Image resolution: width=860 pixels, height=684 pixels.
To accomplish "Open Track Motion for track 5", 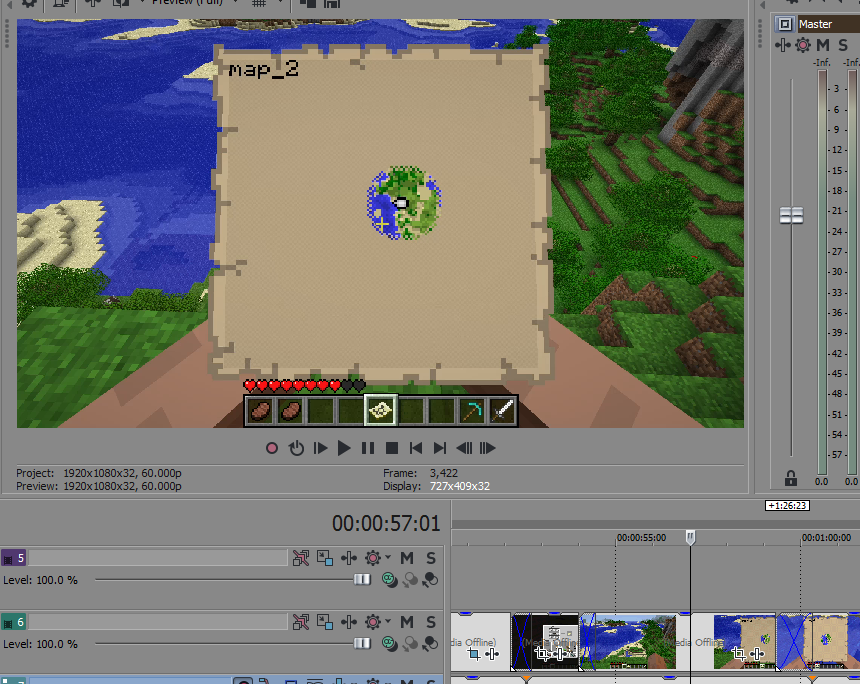I will (325, 558).
